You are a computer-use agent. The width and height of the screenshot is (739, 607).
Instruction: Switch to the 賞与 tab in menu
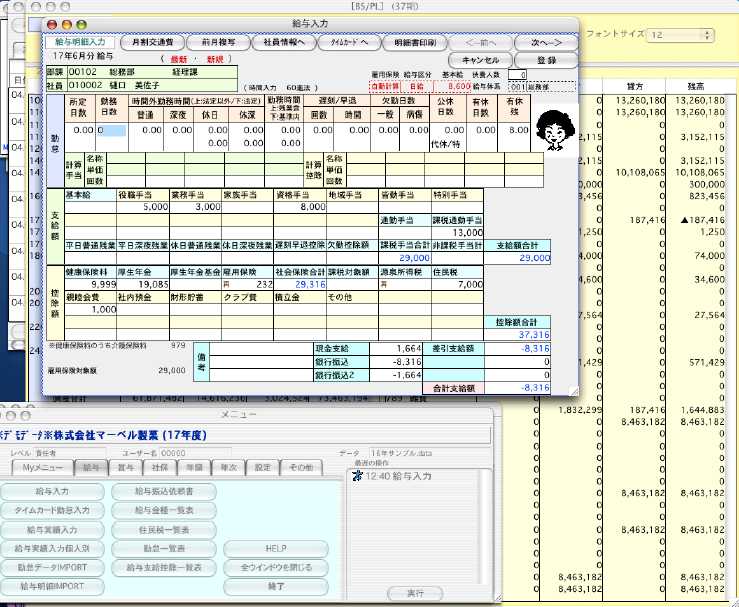(x=123, y=467)
